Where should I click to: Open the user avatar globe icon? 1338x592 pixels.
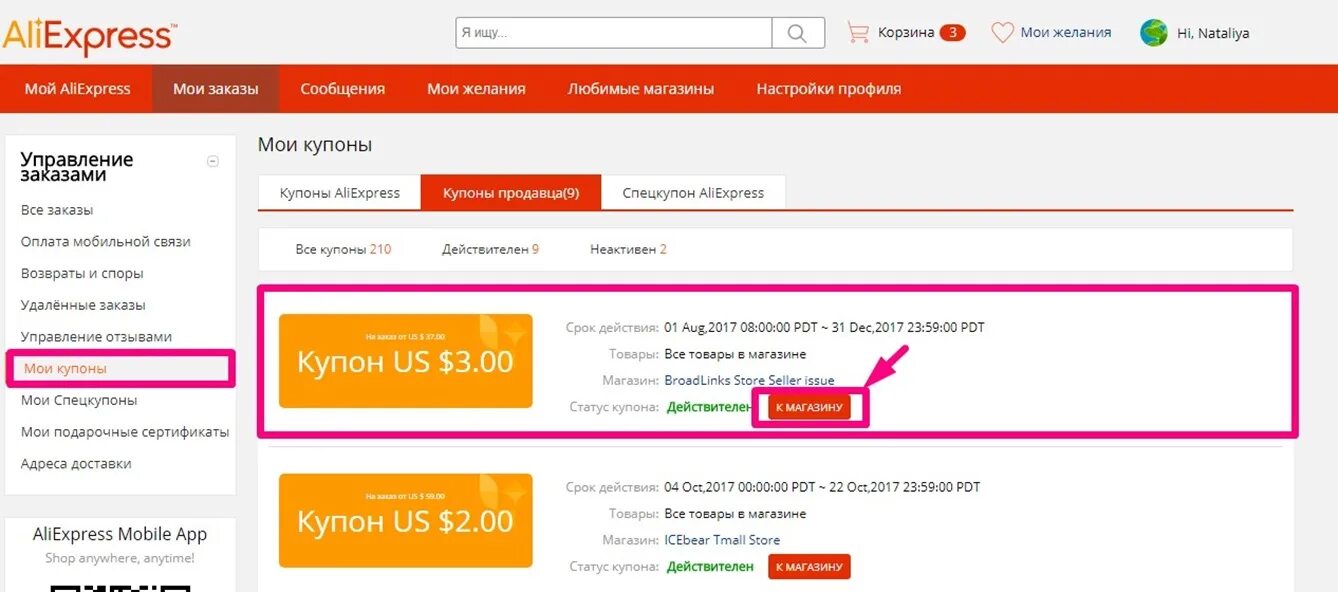pyautogui.click(x=1154, y=33)
